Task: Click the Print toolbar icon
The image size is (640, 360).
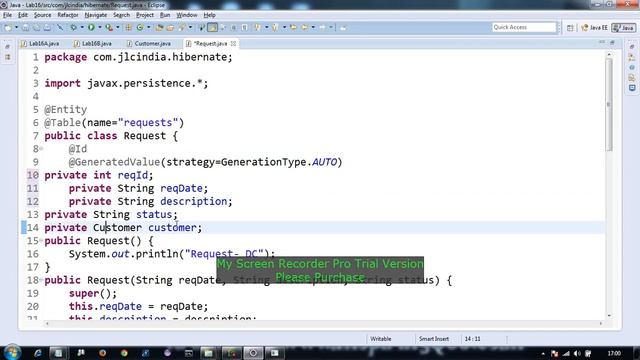Action: coord(47,27)
